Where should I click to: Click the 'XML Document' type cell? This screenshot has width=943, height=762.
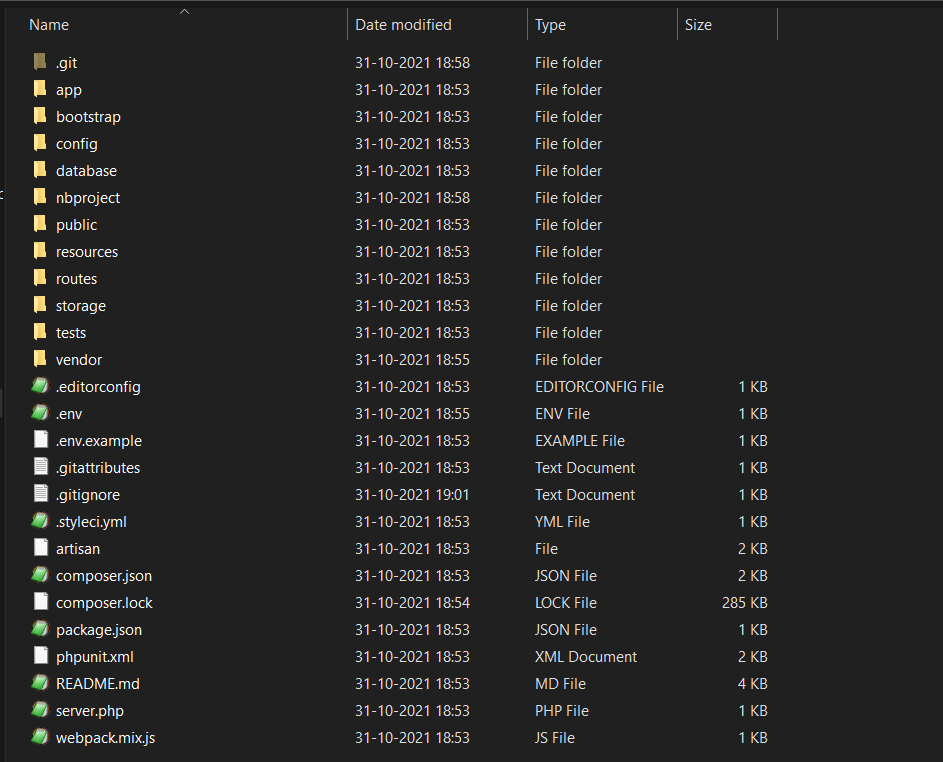click(585, 657)
